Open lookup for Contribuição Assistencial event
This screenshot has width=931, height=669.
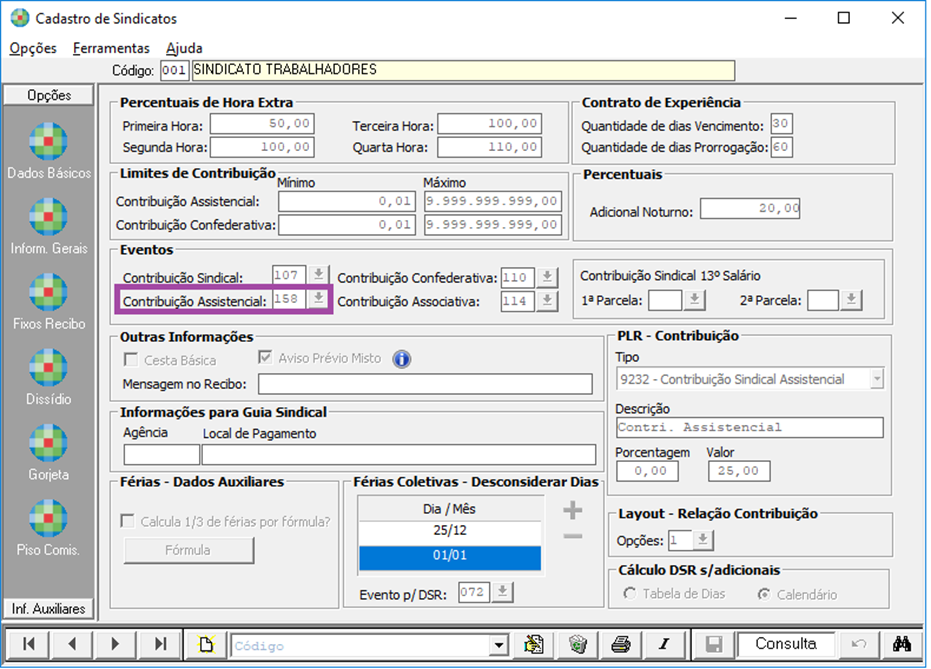318,298
